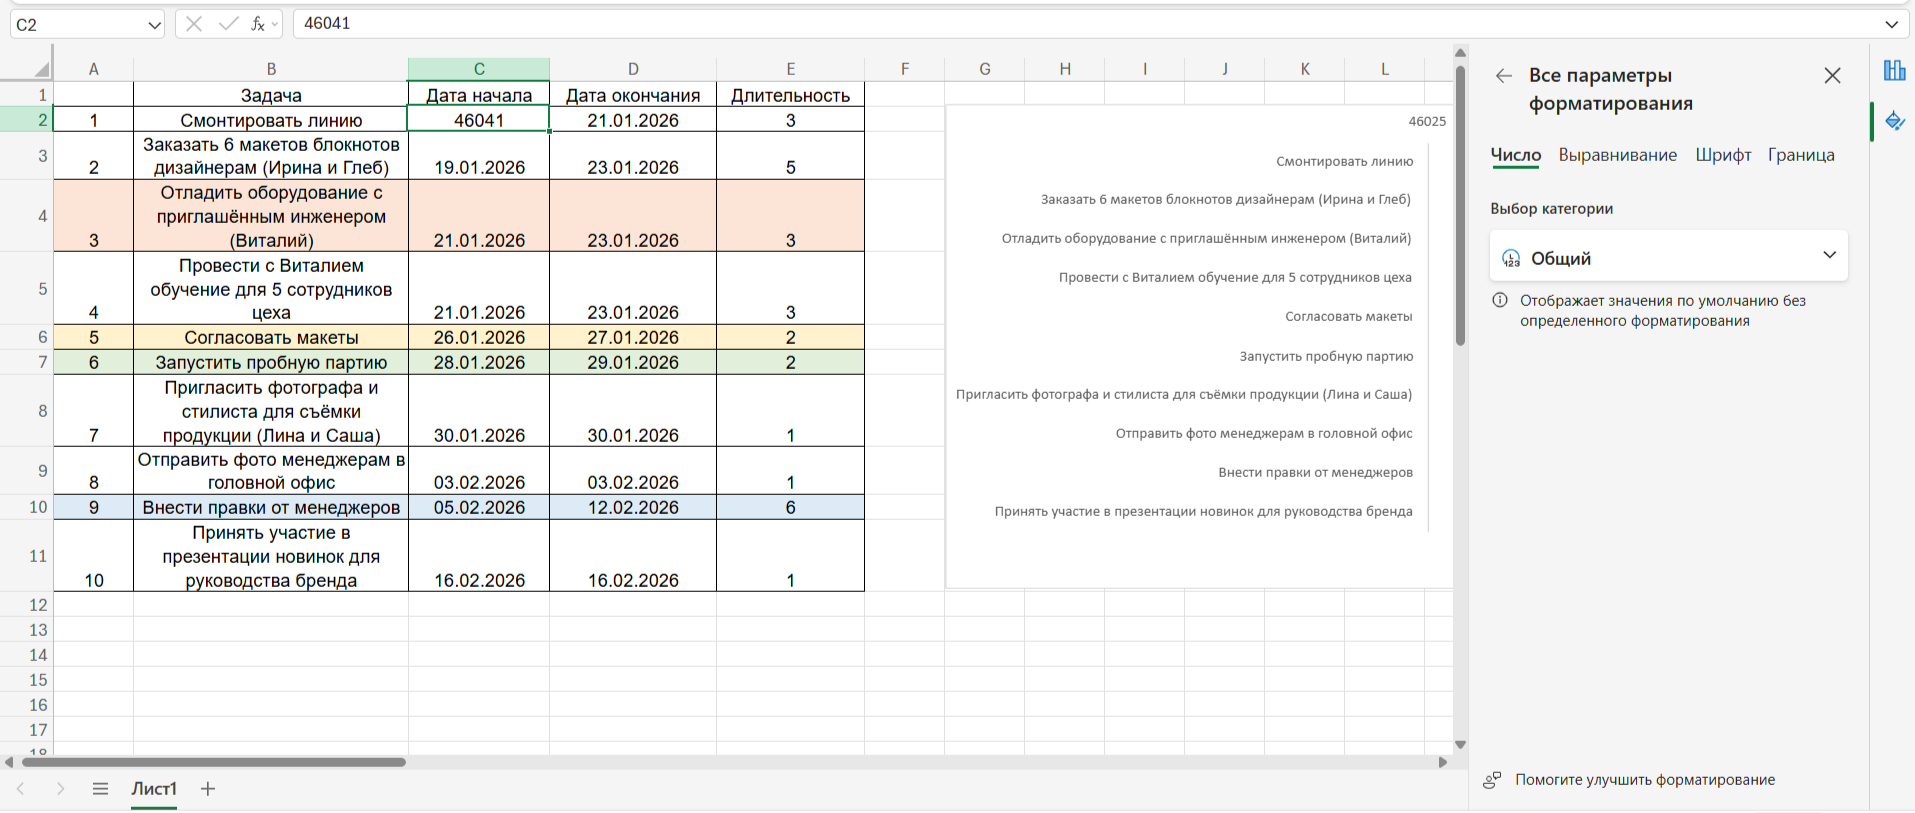Open the chart pane icon in sidebar
Viewport: 1915px width, 813px height.
(1894, 70)
